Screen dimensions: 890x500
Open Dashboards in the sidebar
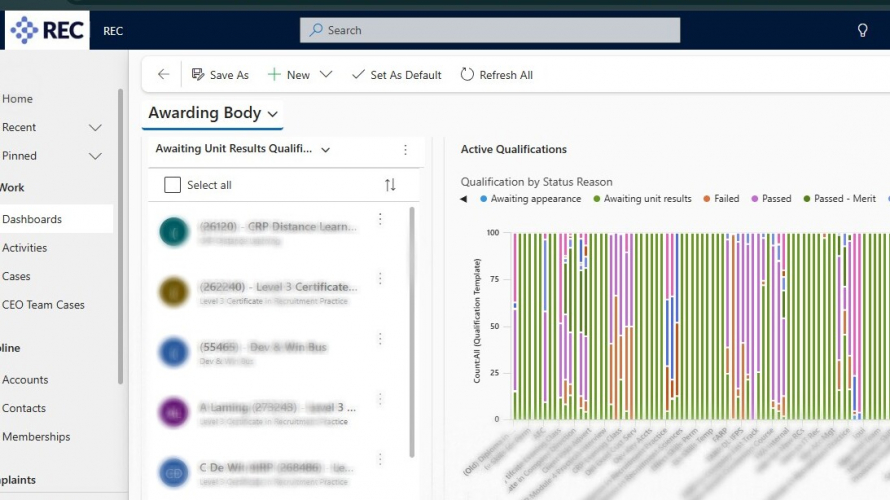32,219
